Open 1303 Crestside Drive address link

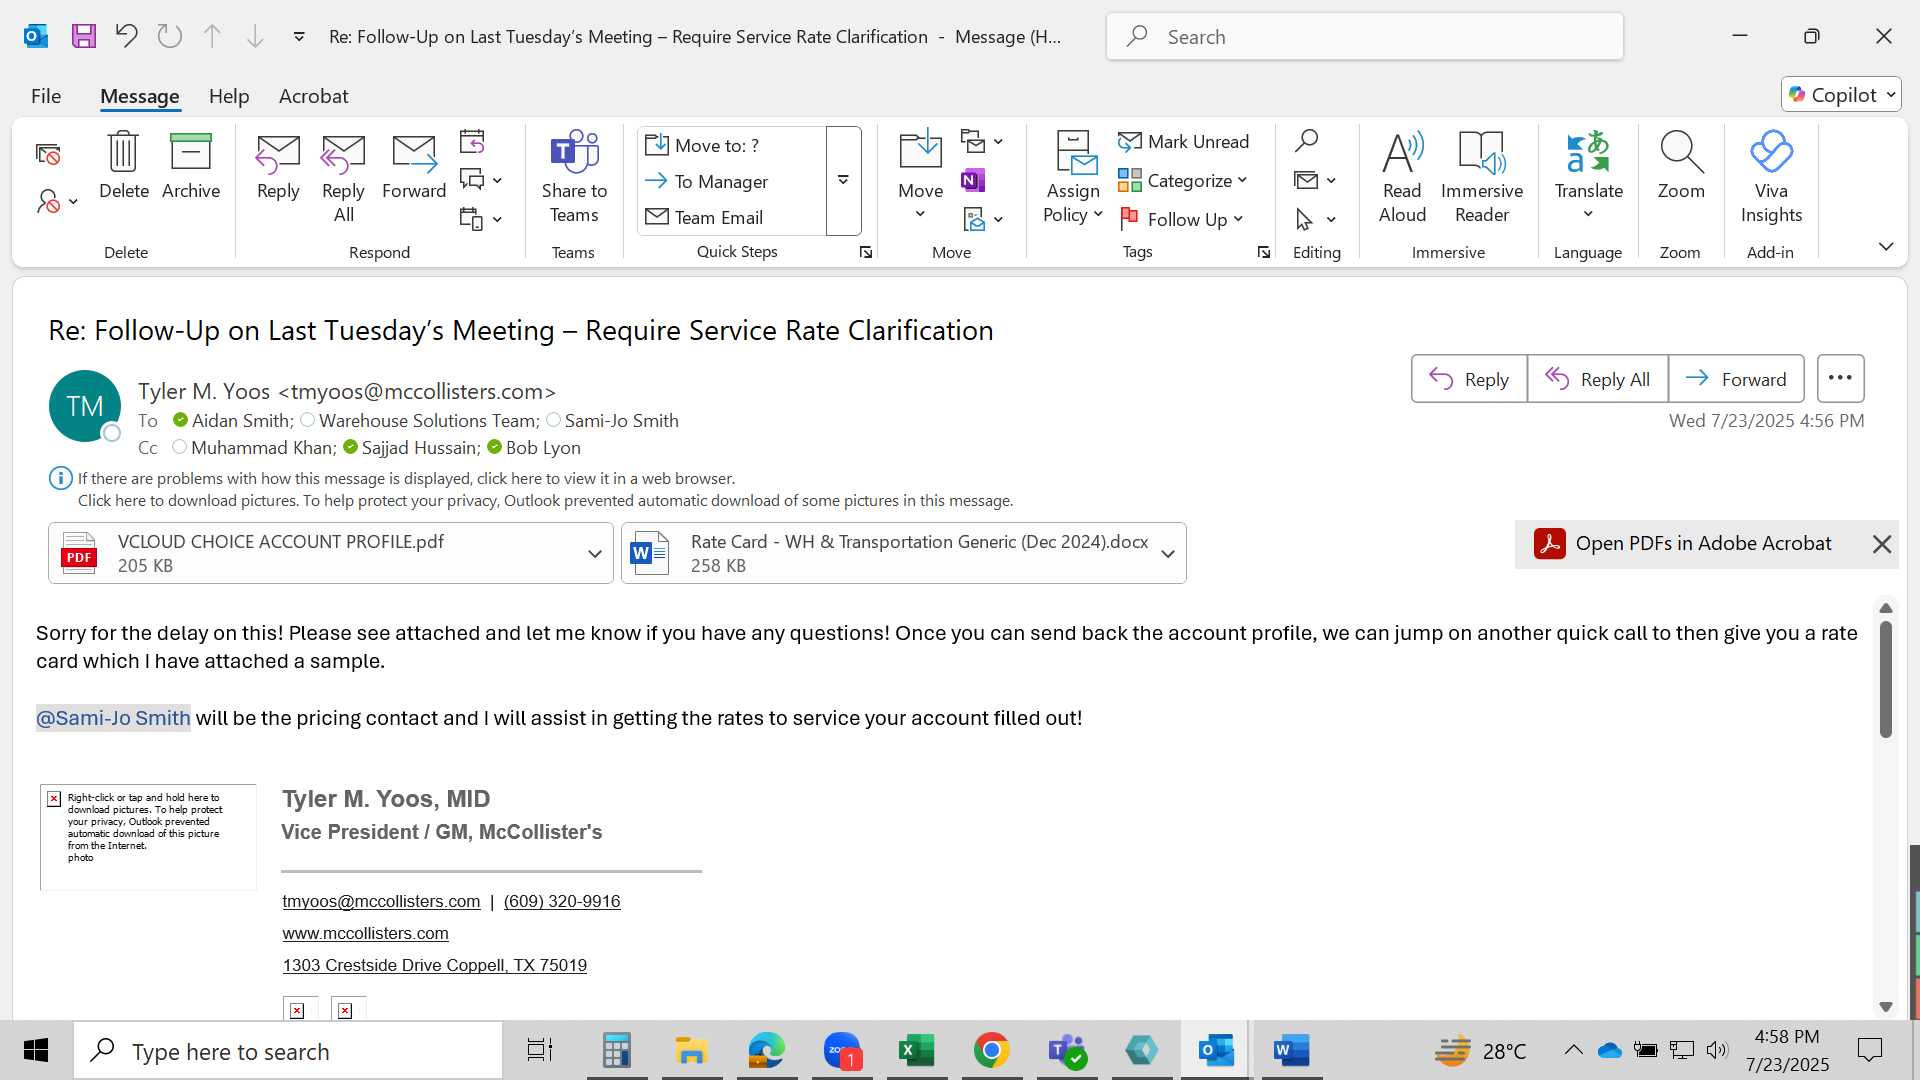click(x=434, y=965)
